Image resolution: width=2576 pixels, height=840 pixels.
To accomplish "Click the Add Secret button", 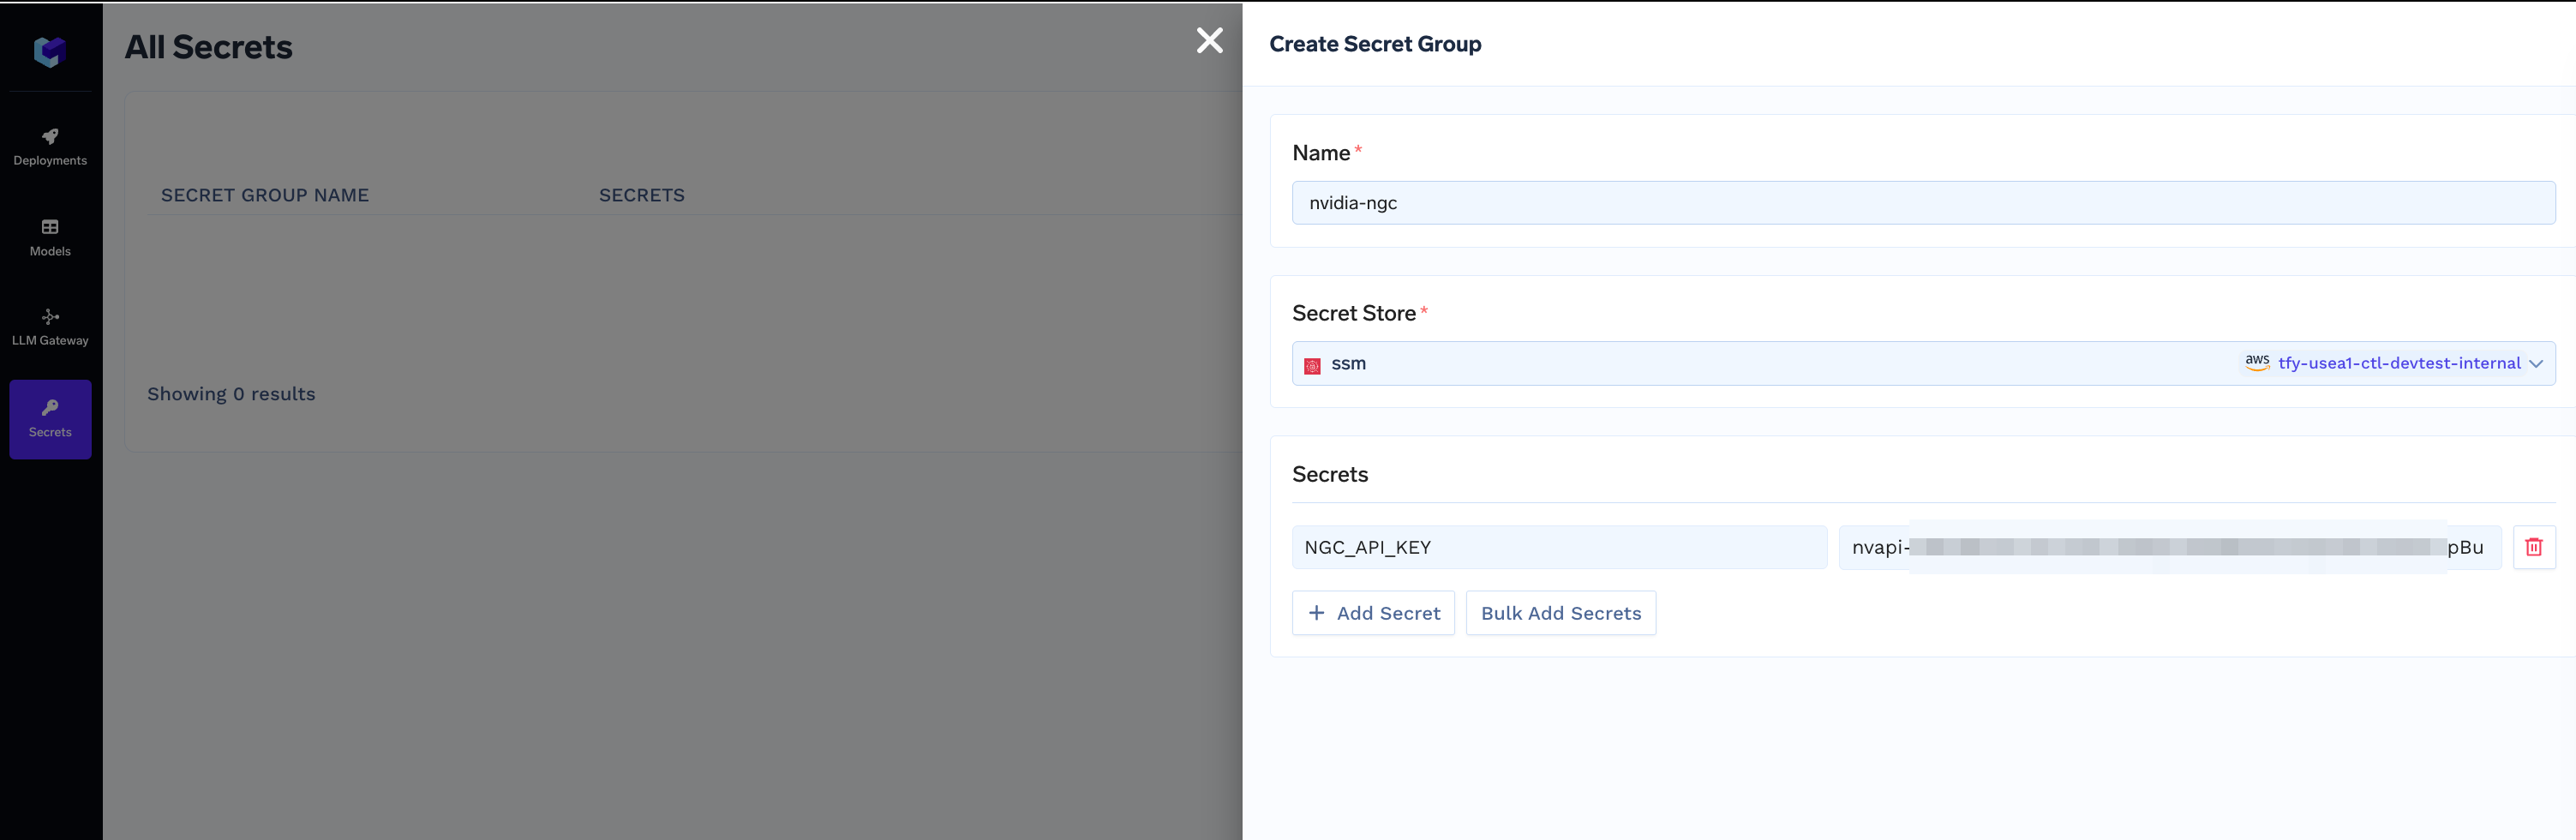I will pyautogui.click(x=1373, y=613).
